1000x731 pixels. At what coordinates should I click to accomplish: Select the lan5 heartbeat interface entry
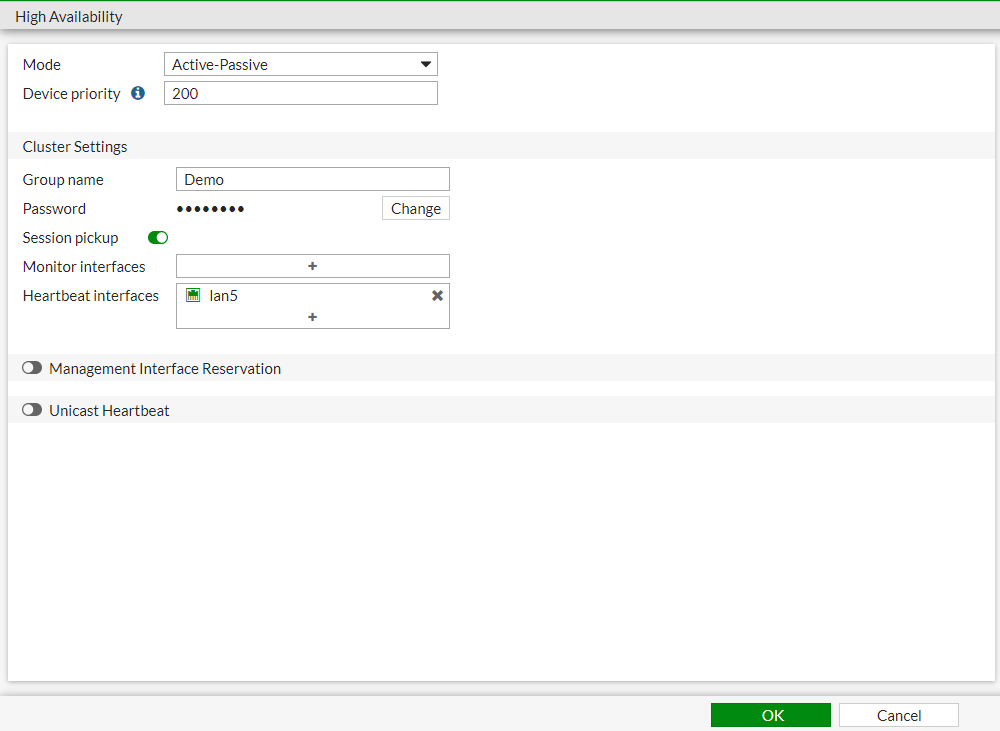pyautogui.click(x=312, y=295)
